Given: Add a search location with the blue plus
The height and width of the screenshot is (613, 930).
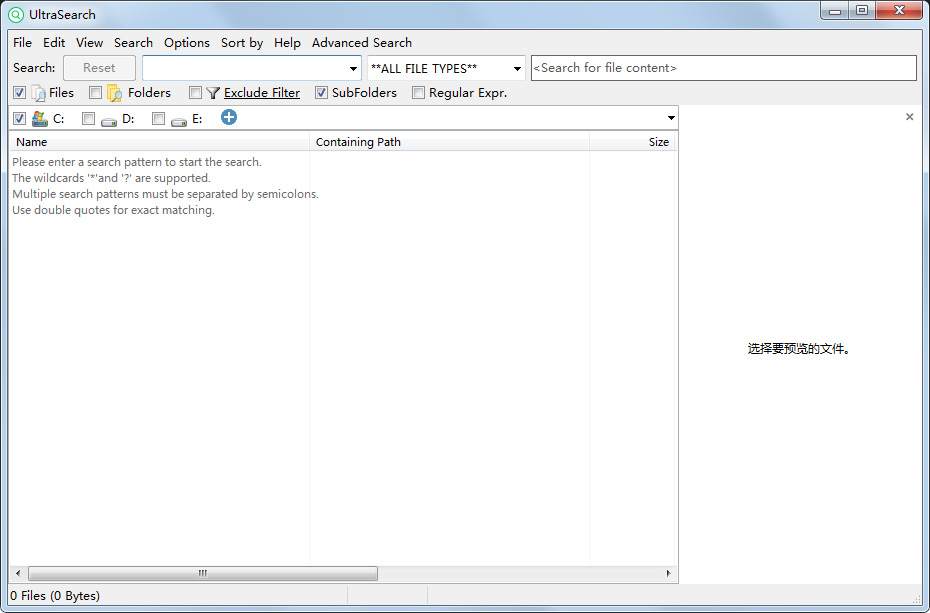Looking at the screenshot, I should point(229,117).
